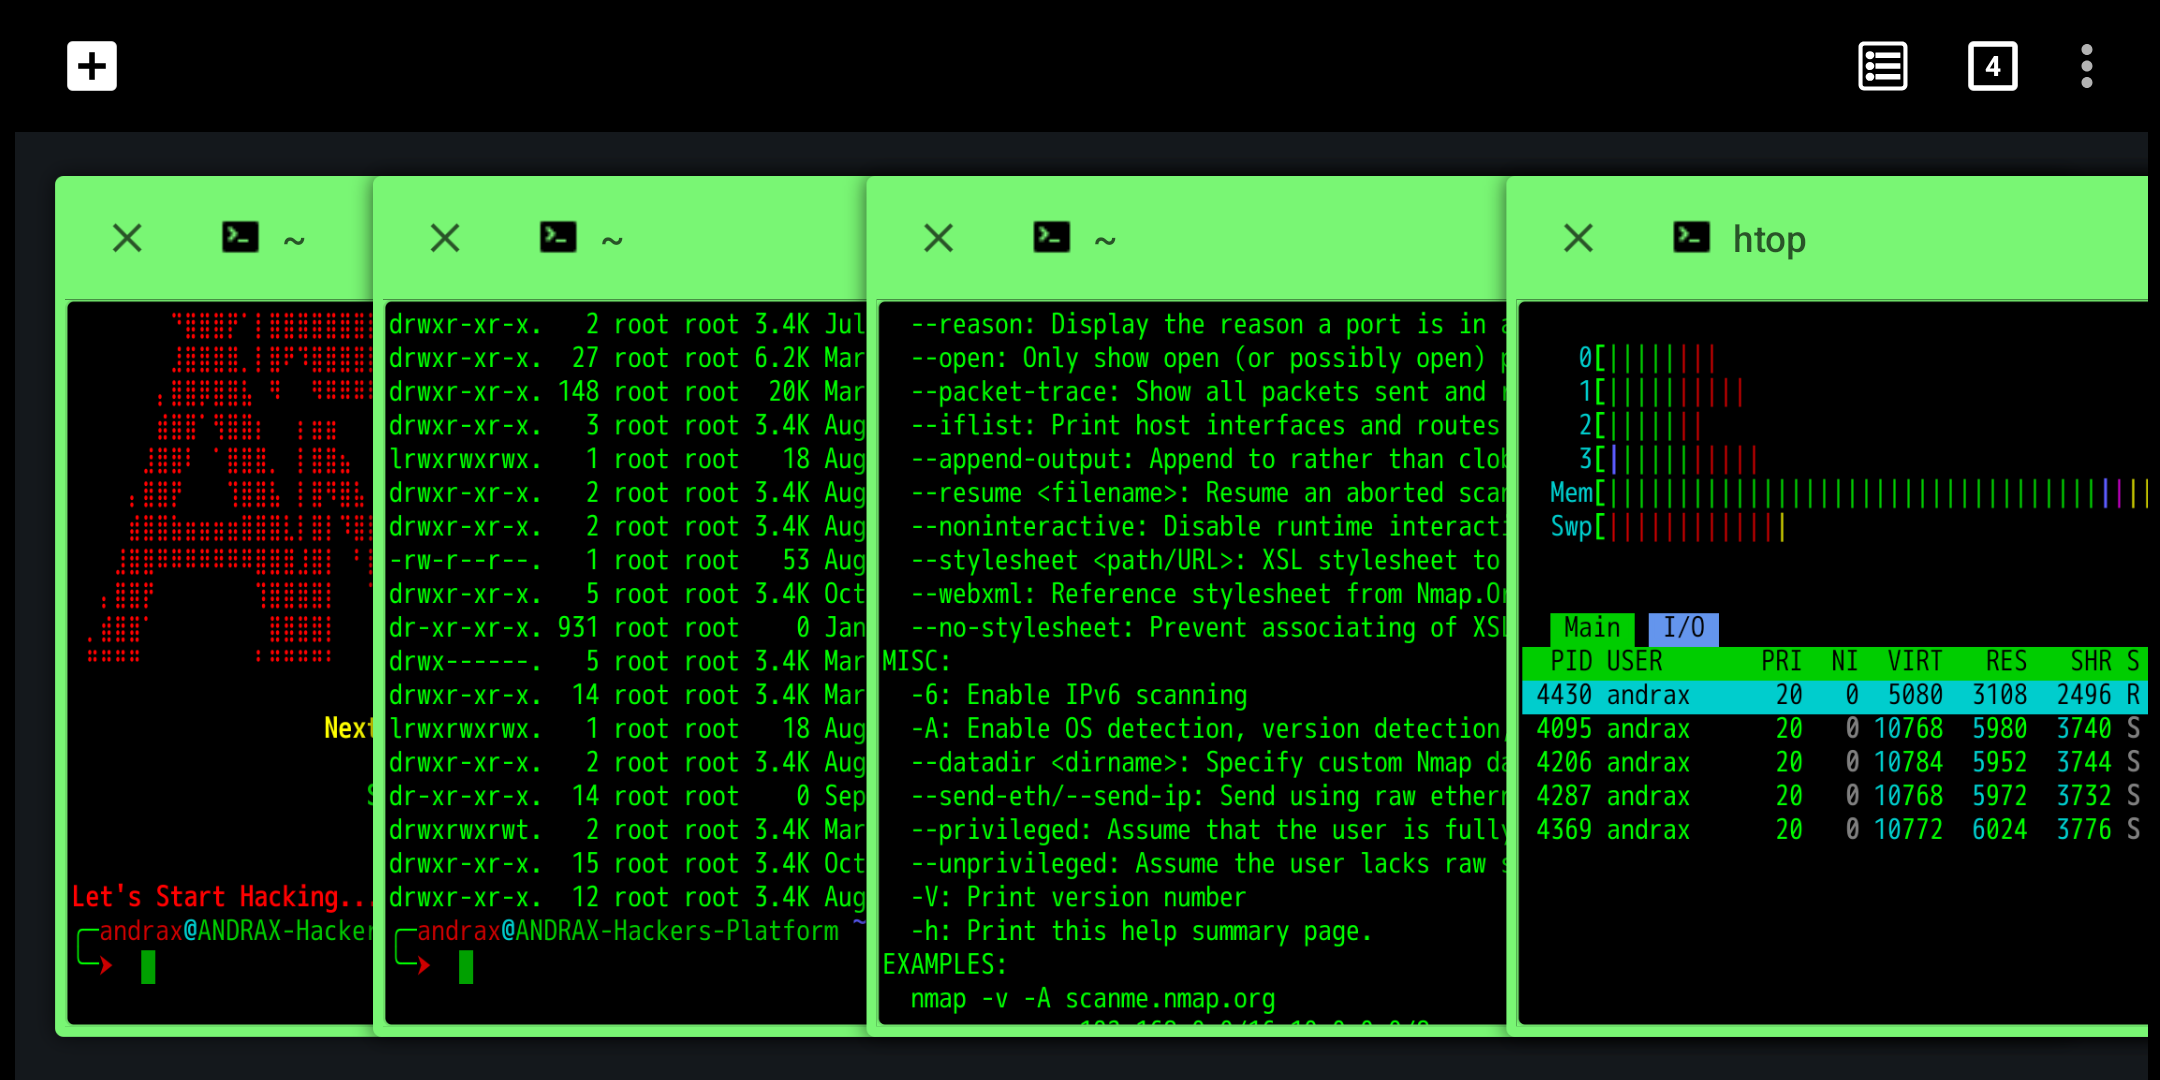
Task: Switch to the I/O tab in htop
Action: [1686, 627]
